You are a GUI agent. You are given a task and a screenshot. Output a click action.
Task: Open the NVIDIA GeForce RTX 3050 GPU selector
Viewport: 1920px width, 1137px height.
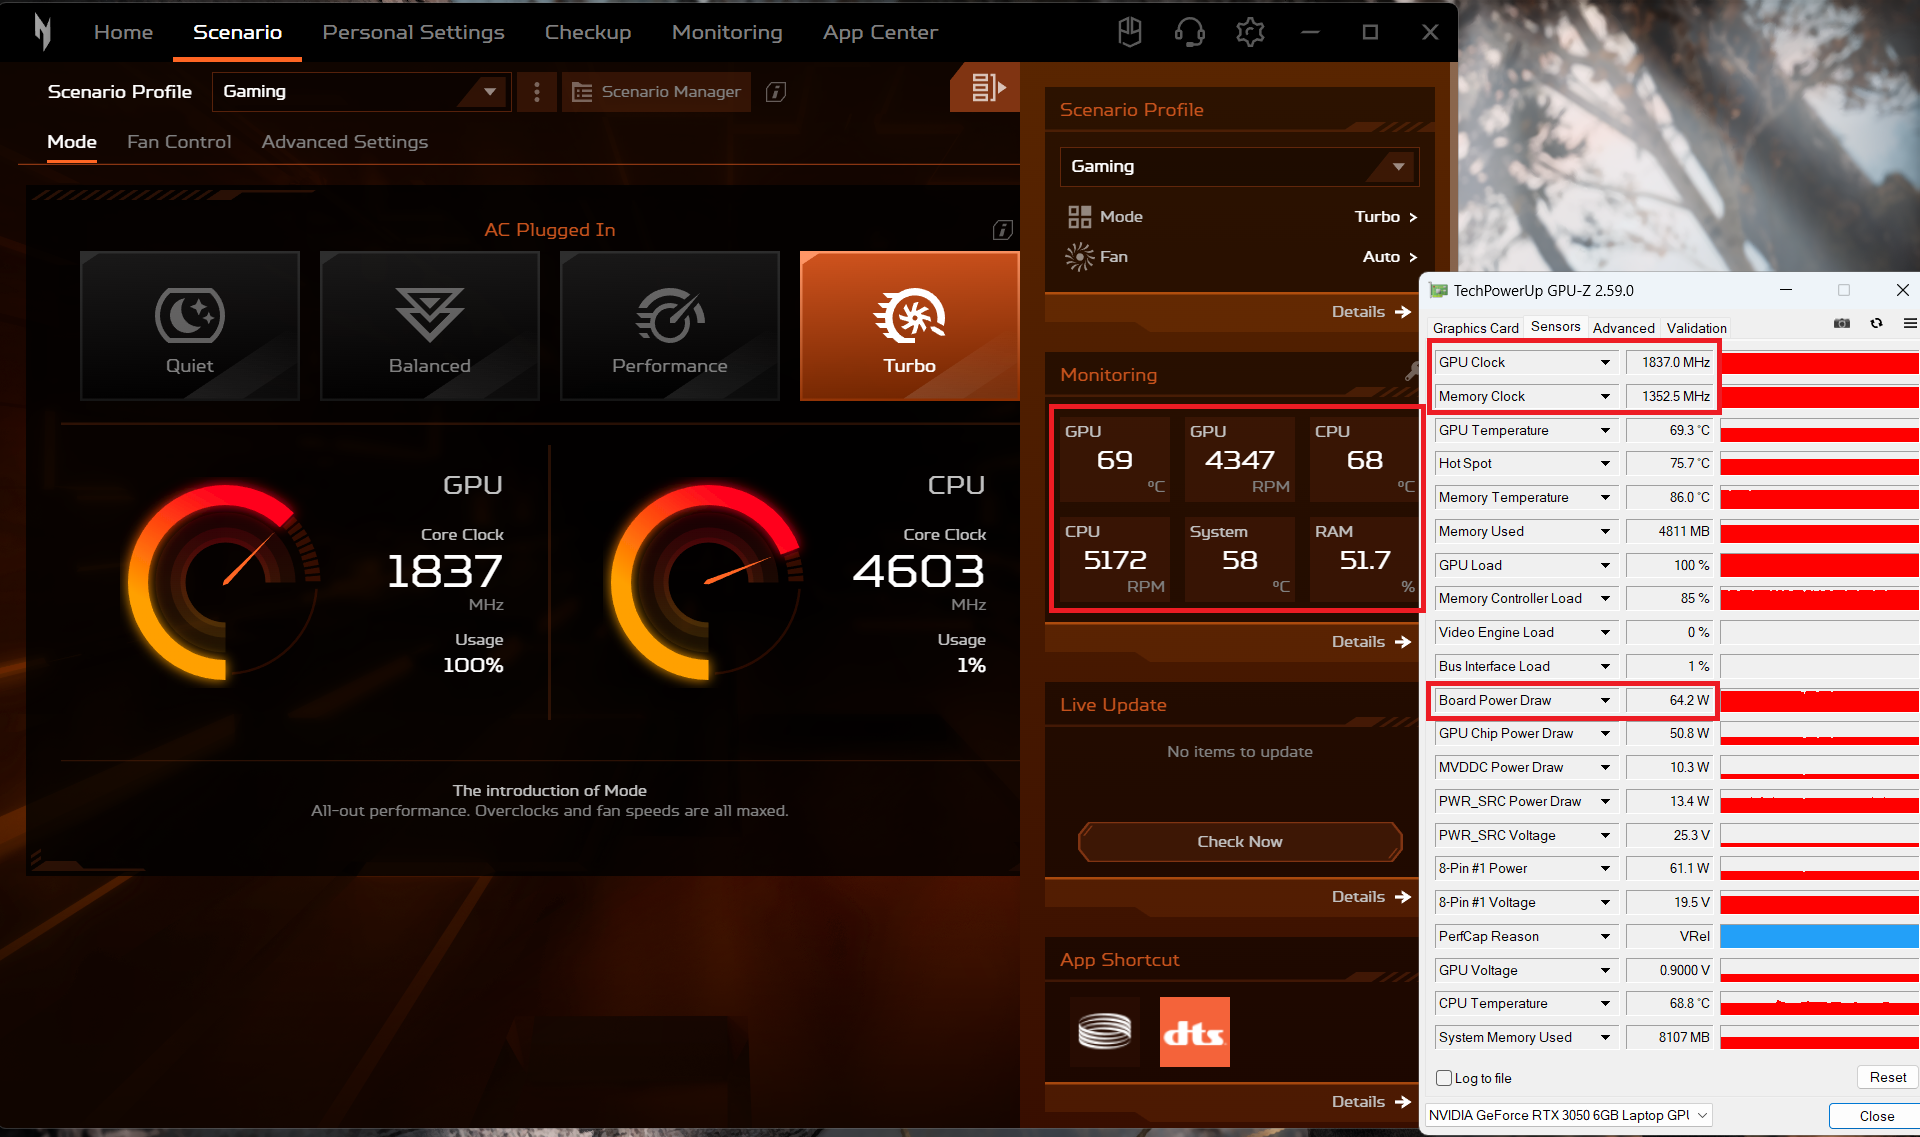(1569, 1115)
